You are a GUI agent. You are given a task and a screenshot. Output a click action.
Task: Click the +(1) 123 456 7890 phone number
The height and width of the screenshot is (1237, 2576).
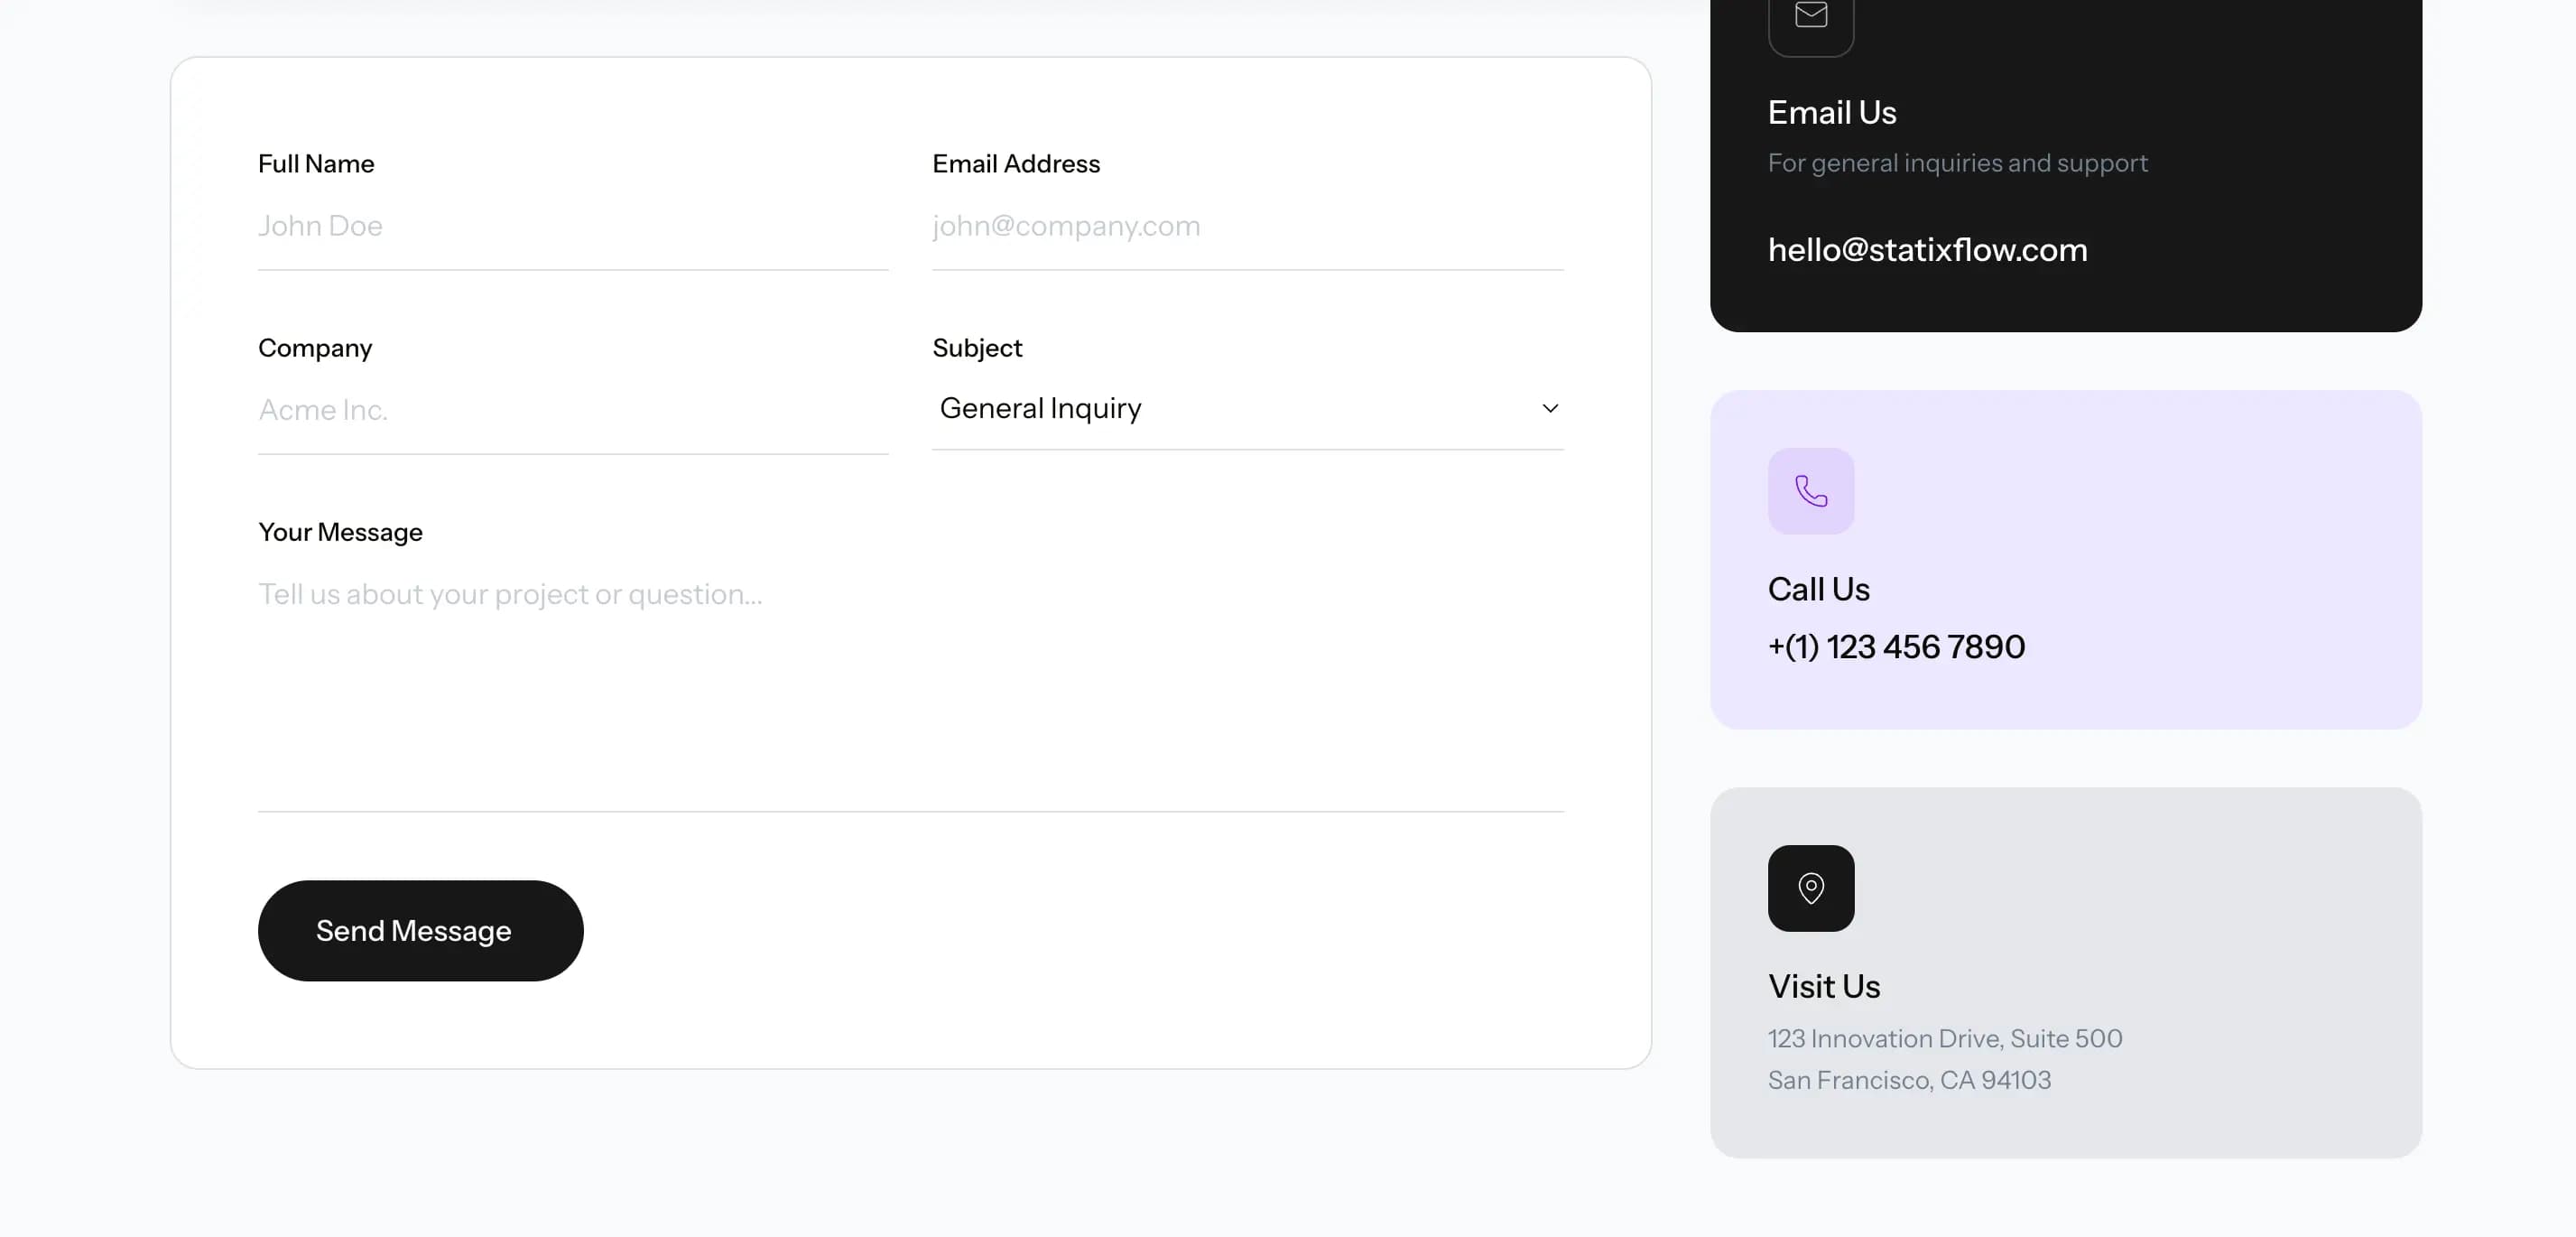[x=1896, y=647]
